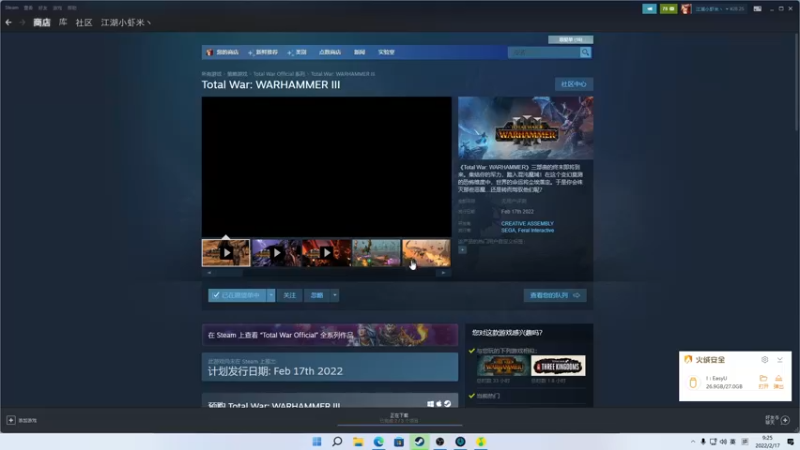Open the green messages notification button
The image size is (800, 450).
pyautogui.click(x=668, y=9)
